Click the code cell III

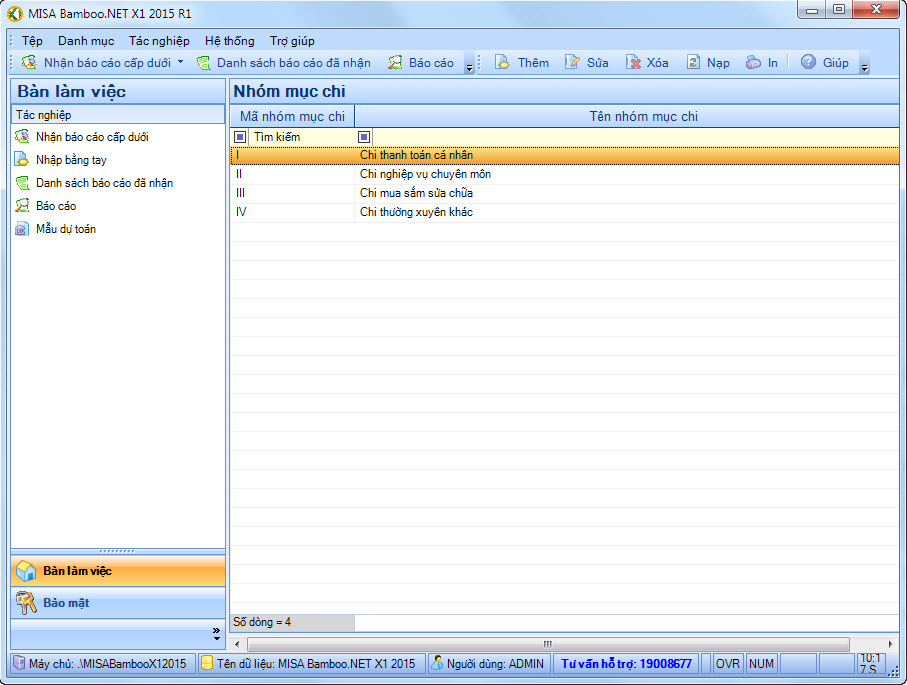[x=292, y=193]
